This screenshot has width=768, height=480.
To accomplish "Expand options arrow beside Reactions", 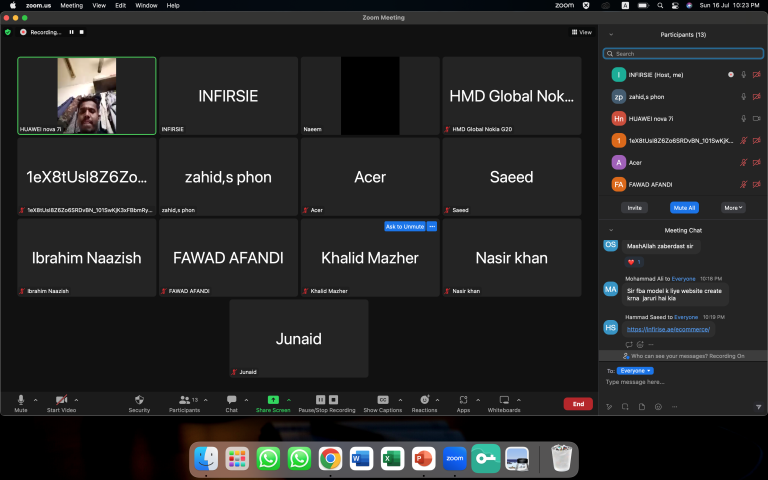I will point(437,400).
